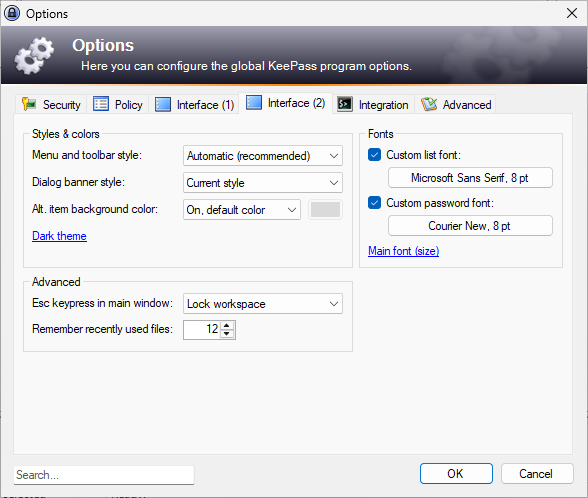This screenshot has width=588, height=498.
Task: Expand the Dialog banner style dropdown
Action: click(262, 183)
